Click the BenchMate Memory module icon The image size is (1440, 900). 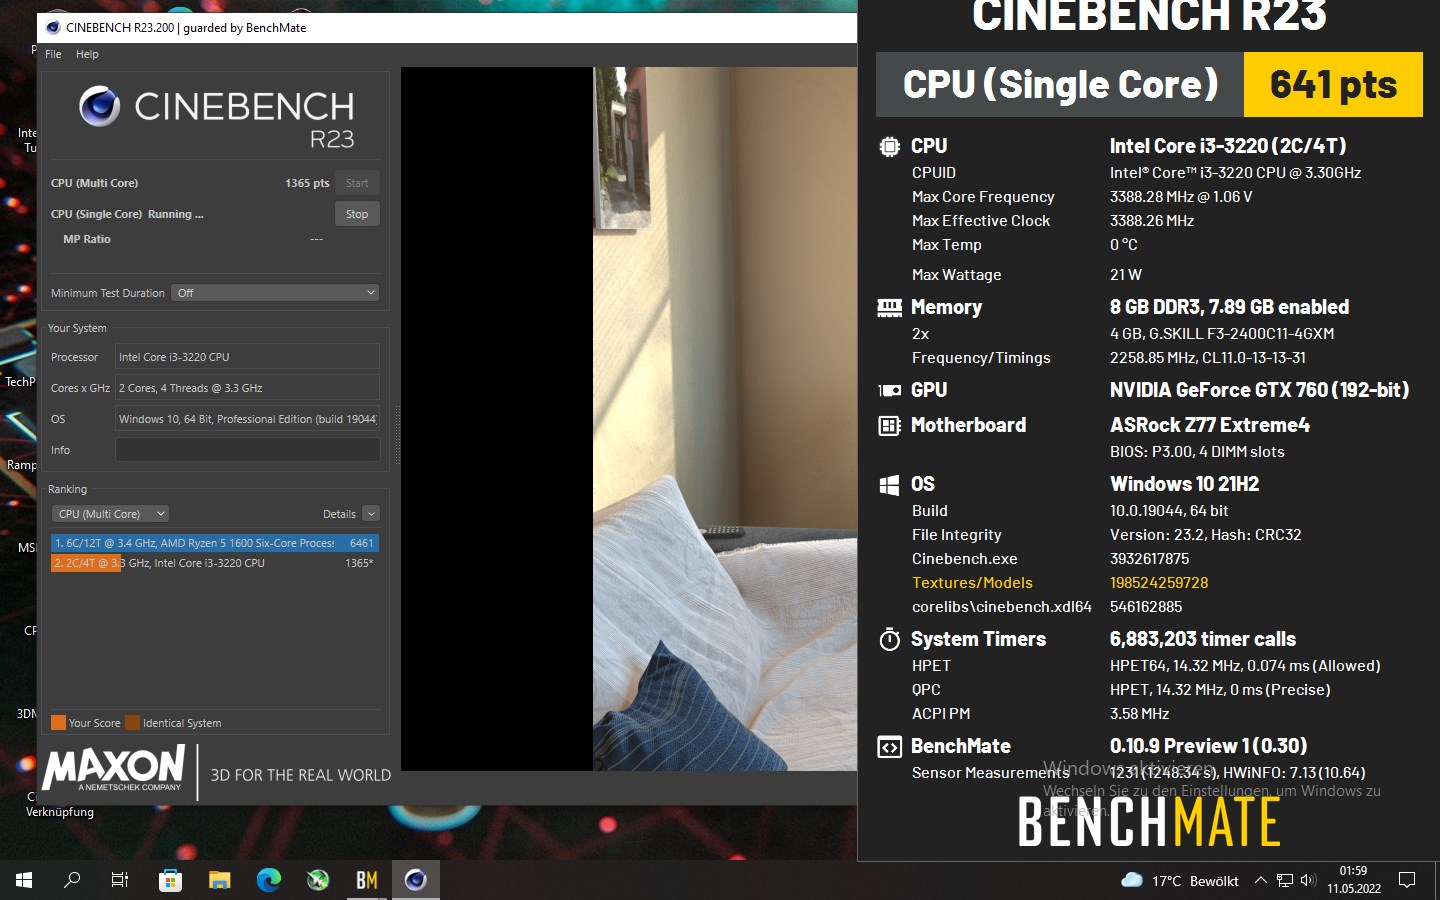(889, 308)
